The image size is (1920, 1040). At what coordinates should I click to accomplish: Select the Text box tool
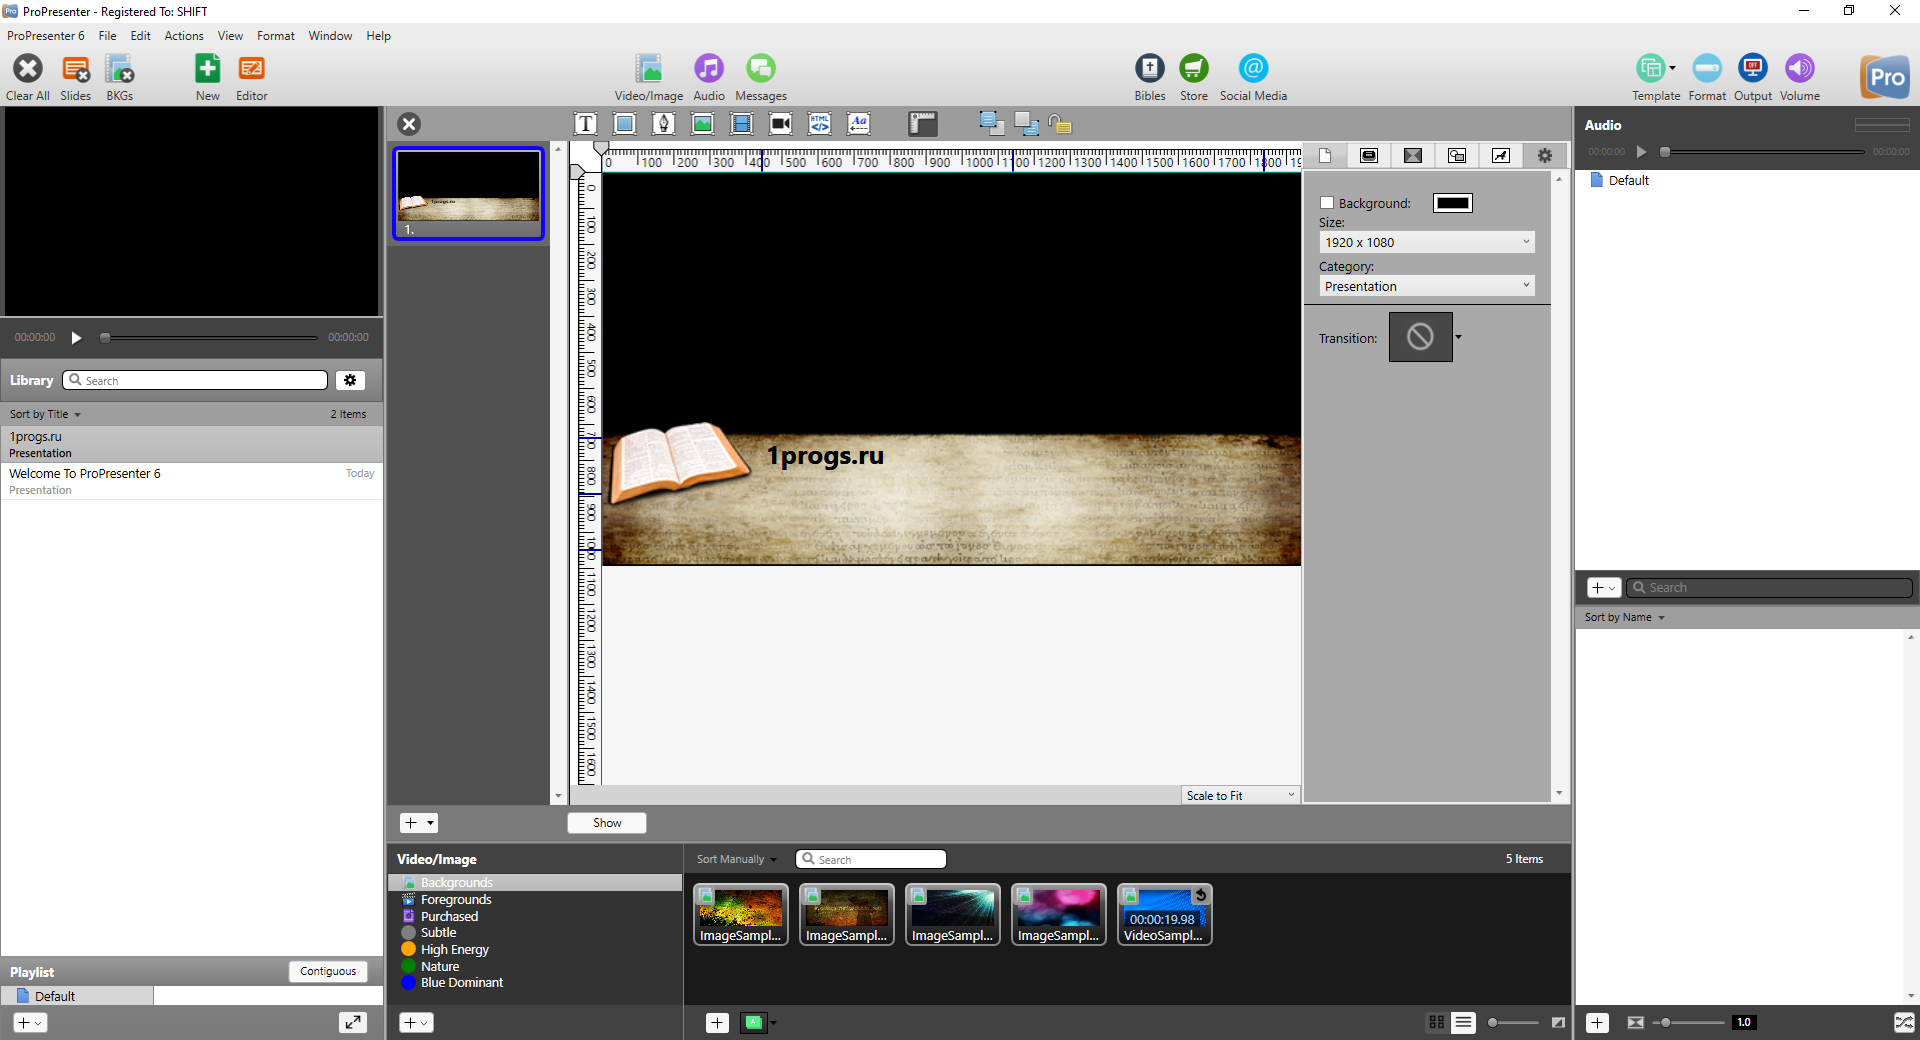(x=586, y=124)
